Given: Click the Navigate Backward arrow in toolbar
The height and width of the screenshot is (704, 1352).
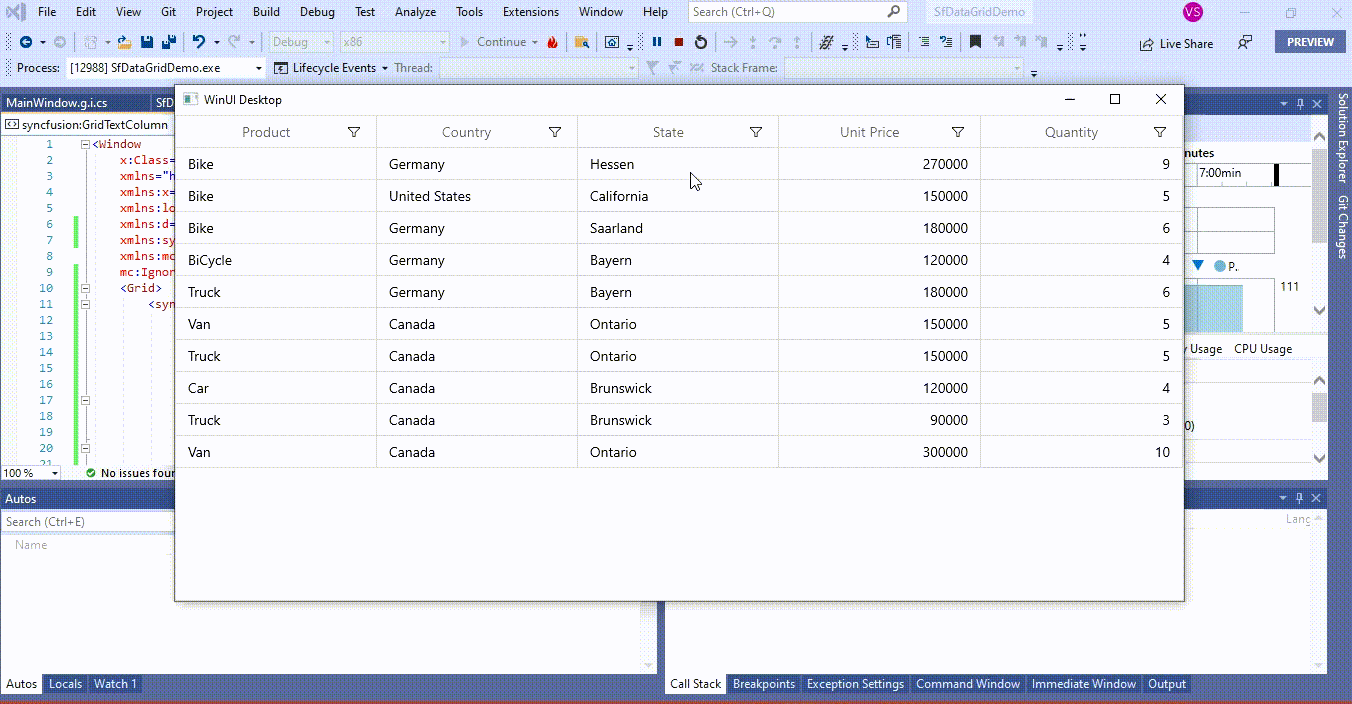Looking at the screenshot, I should (x=26, y=42).
